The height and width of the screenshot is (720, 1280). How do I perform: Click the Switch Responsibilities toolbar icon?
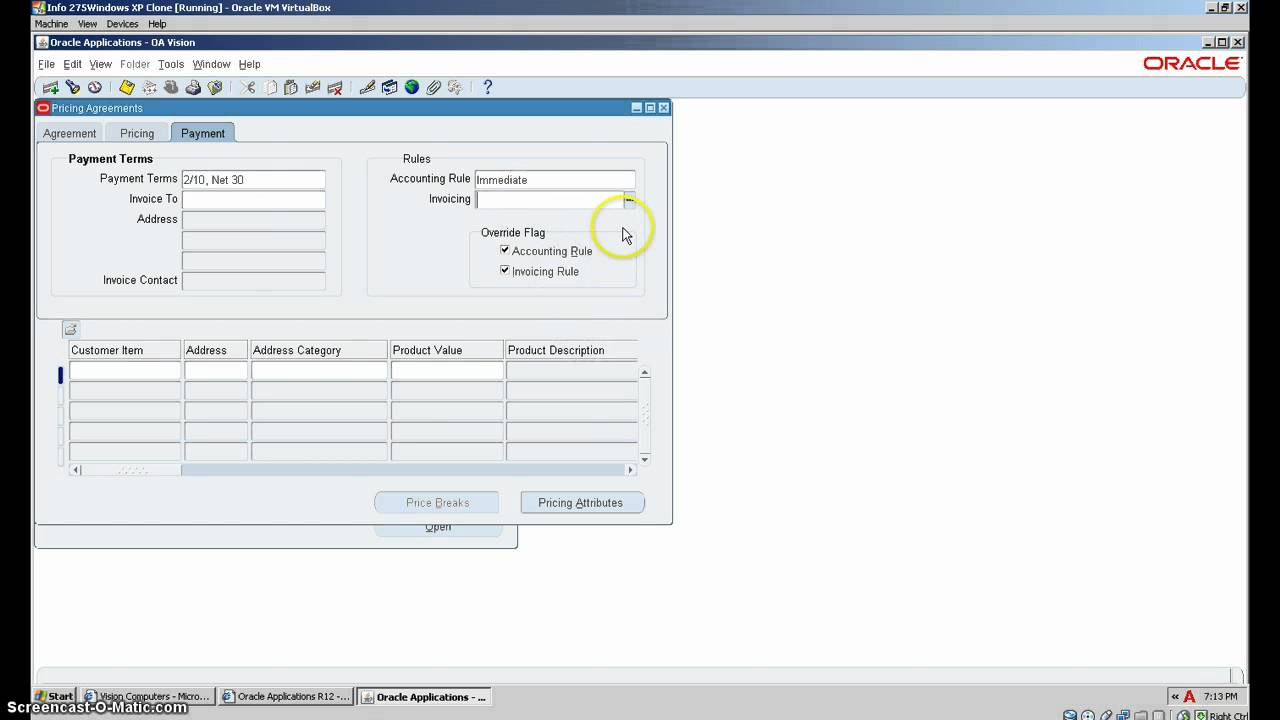[171, 88]
